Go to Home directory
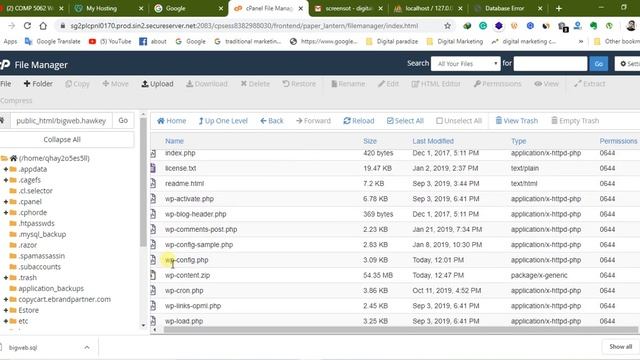640x360 pixels. pyautogui.click(x=171, y=121)
